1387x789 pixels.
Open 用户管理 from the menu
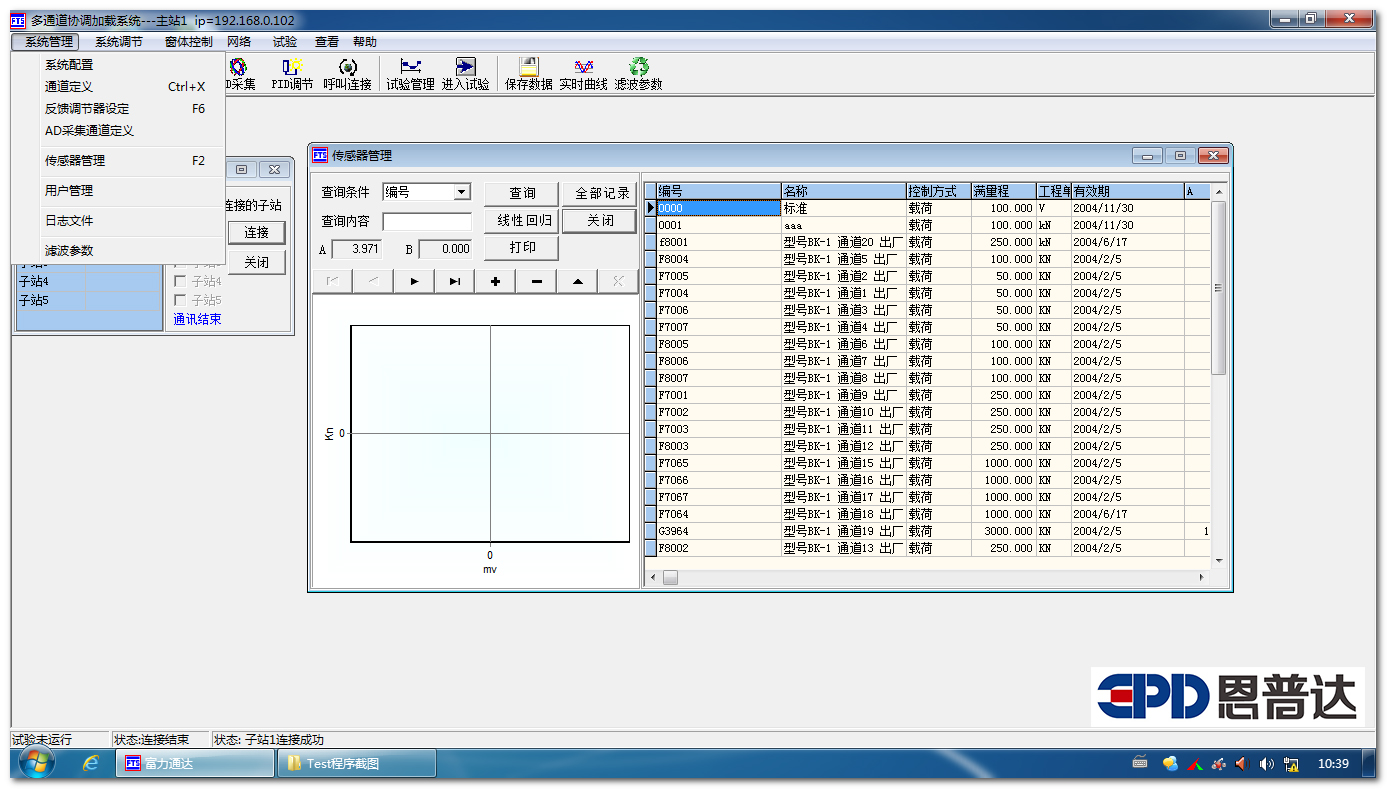[x=119, y=191]
